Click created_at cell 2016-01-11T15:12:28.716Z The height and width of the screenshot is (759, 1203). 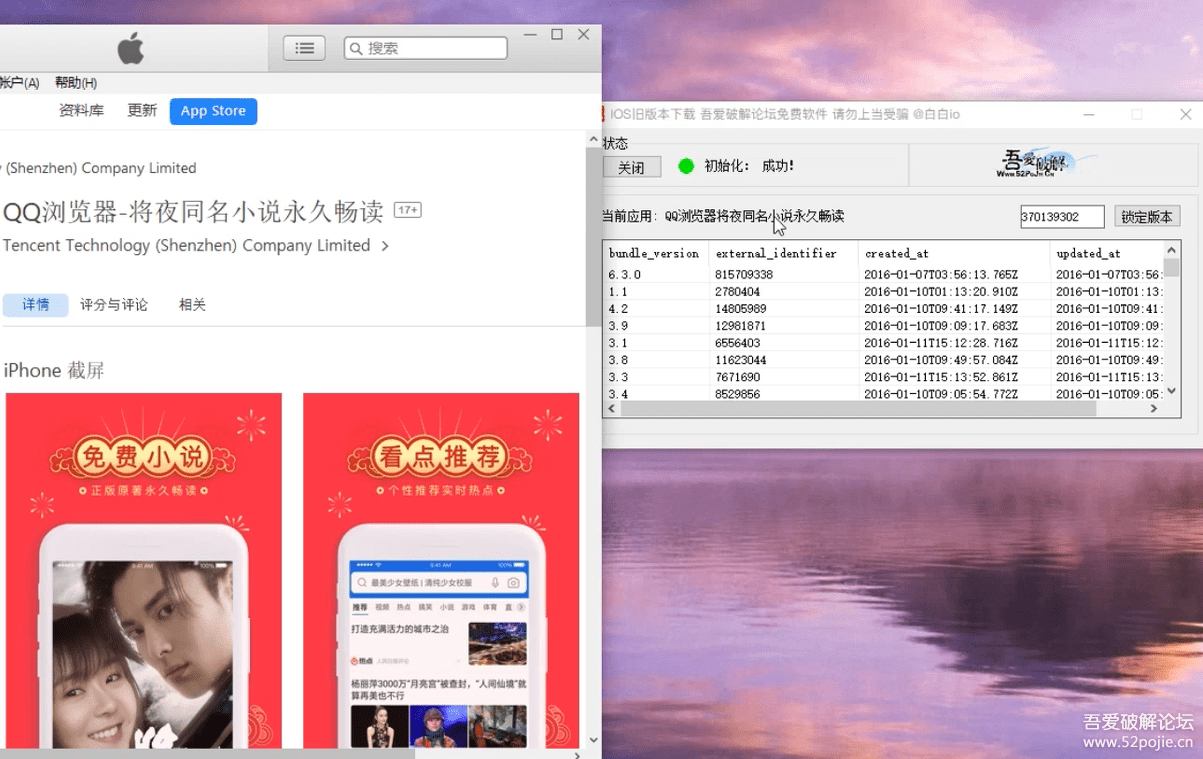click(941, 343)
